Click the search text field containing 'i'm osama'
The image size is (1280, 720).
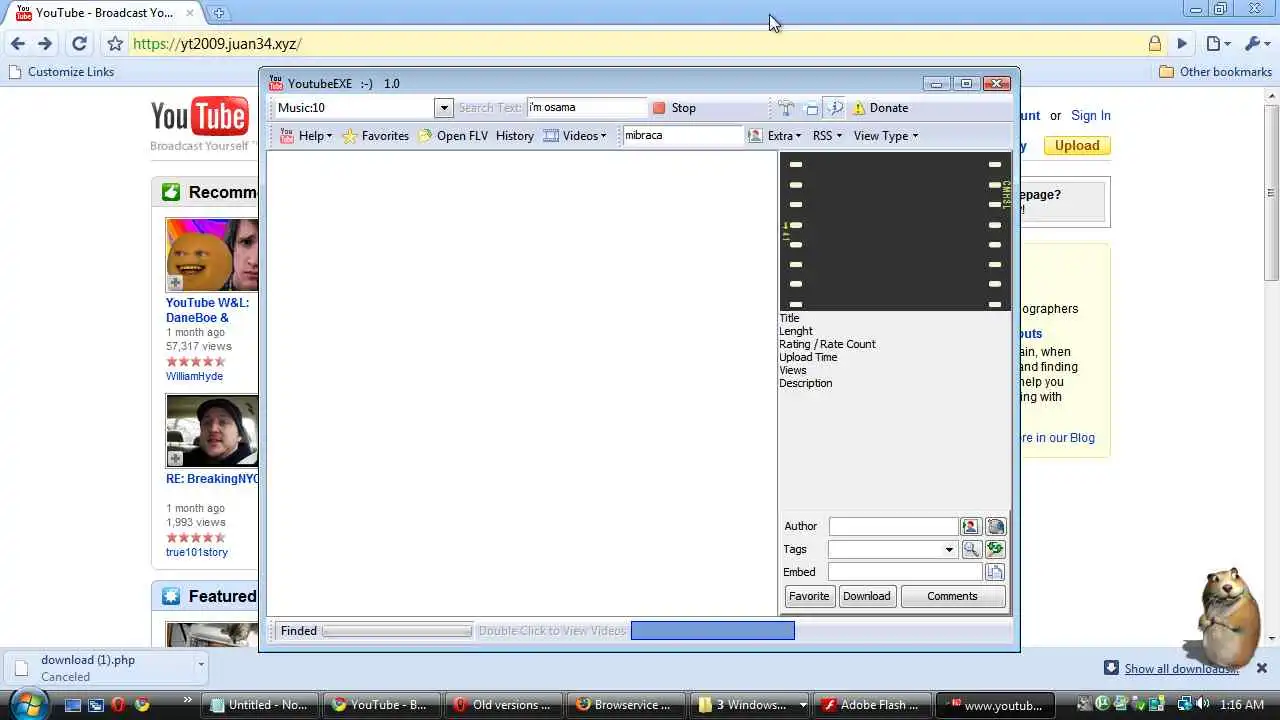(587, 108)
